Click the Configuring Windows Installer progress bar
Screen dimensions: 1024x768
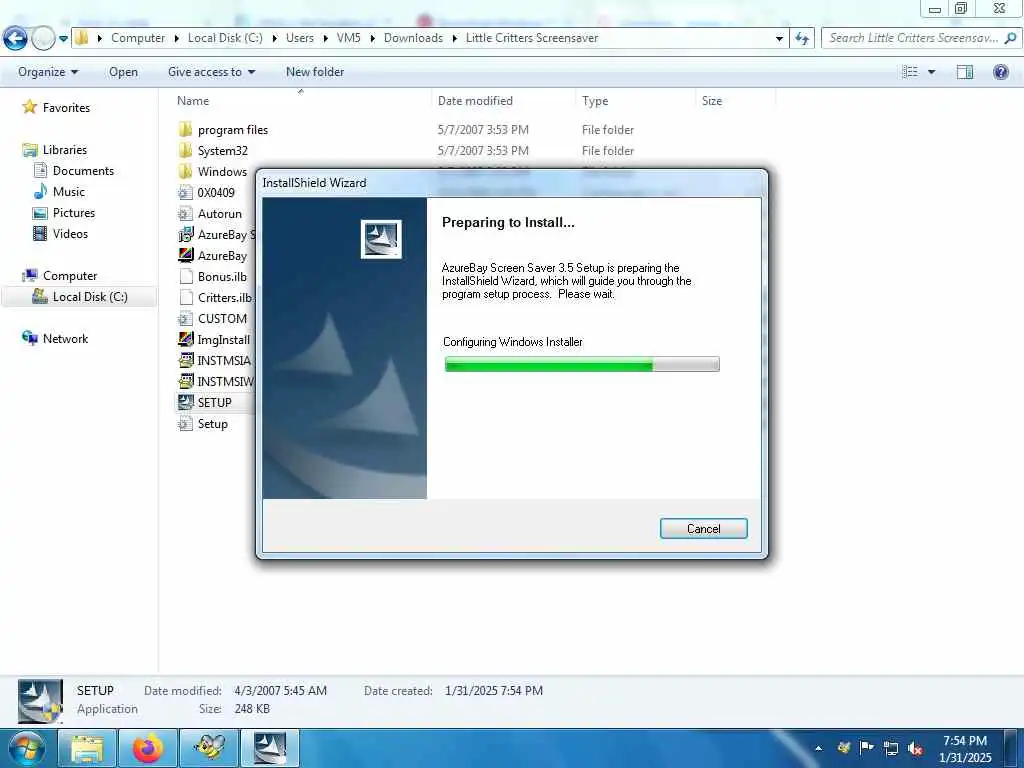[582, 364]
